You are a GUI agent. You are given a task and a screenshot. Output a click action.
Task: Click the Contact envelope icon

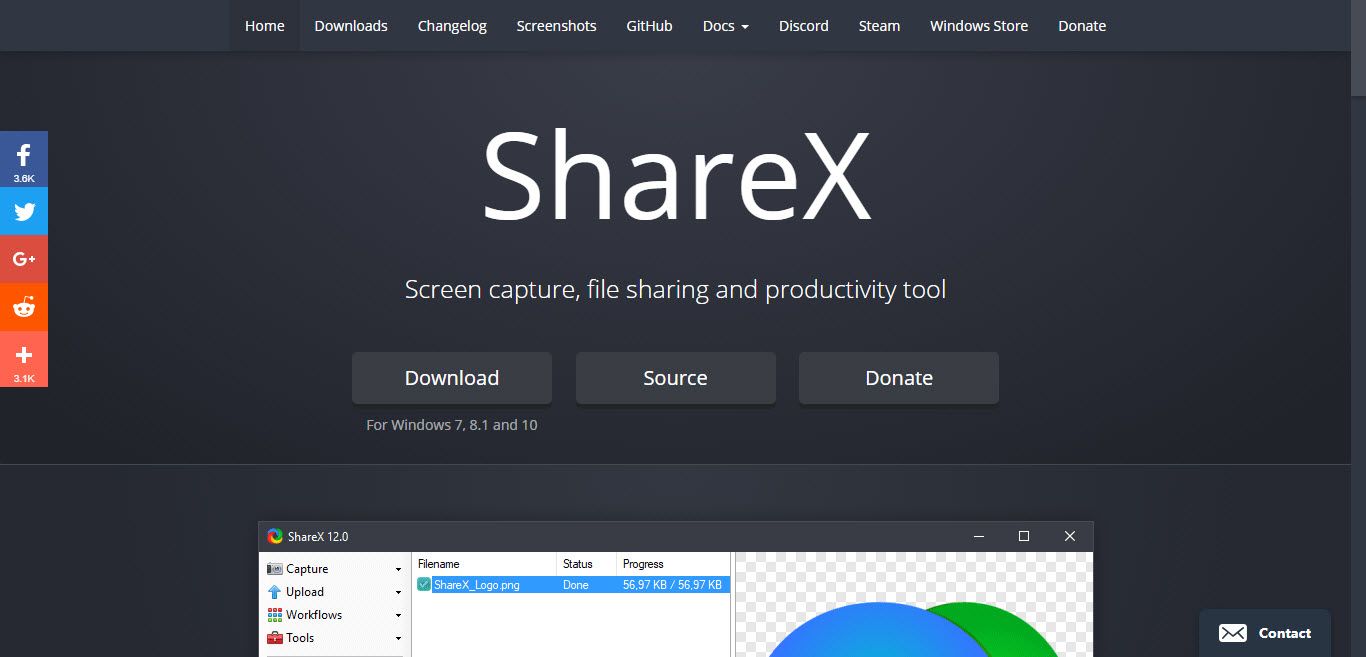pyautogui.click(x=1232, y=633)
